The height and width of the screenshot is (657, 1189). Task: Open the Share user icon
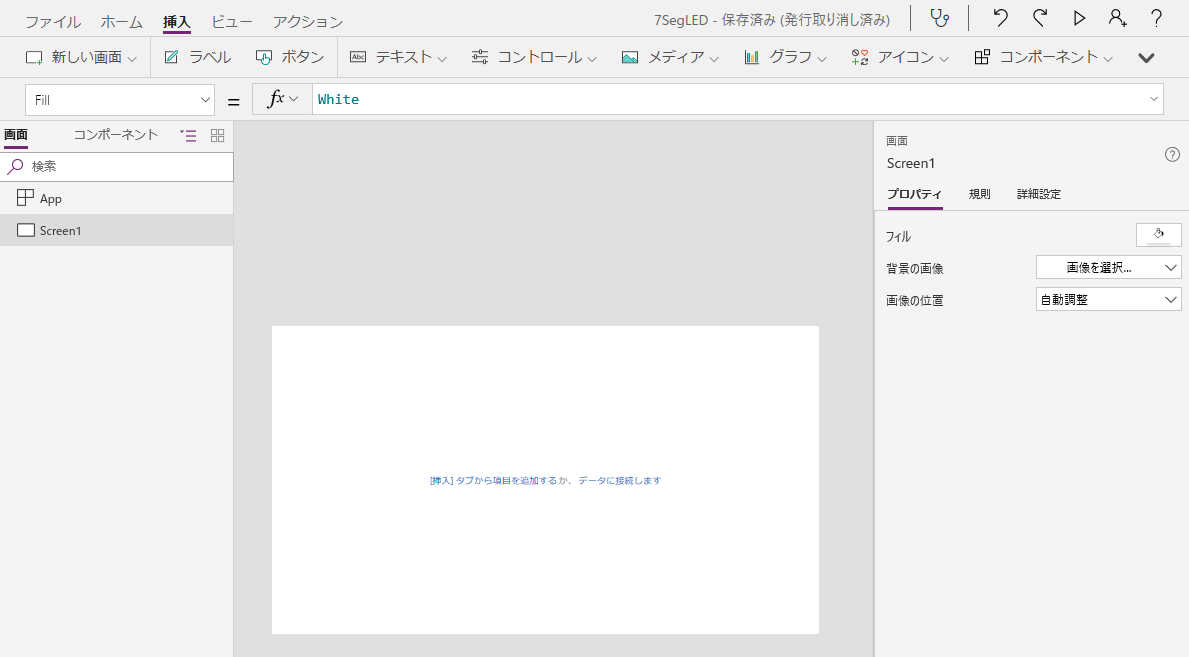pyautogui.click(x=1118, y=18)
